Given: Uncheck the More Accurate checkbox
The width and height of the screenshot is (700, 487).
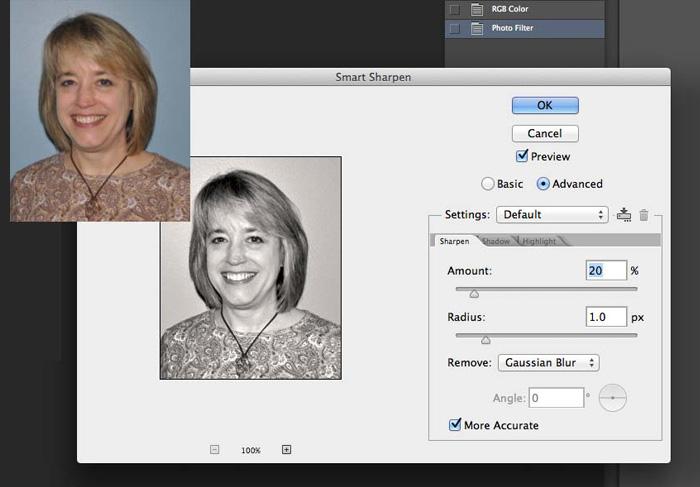Looking at the screenshot, I should click(456, 425).
